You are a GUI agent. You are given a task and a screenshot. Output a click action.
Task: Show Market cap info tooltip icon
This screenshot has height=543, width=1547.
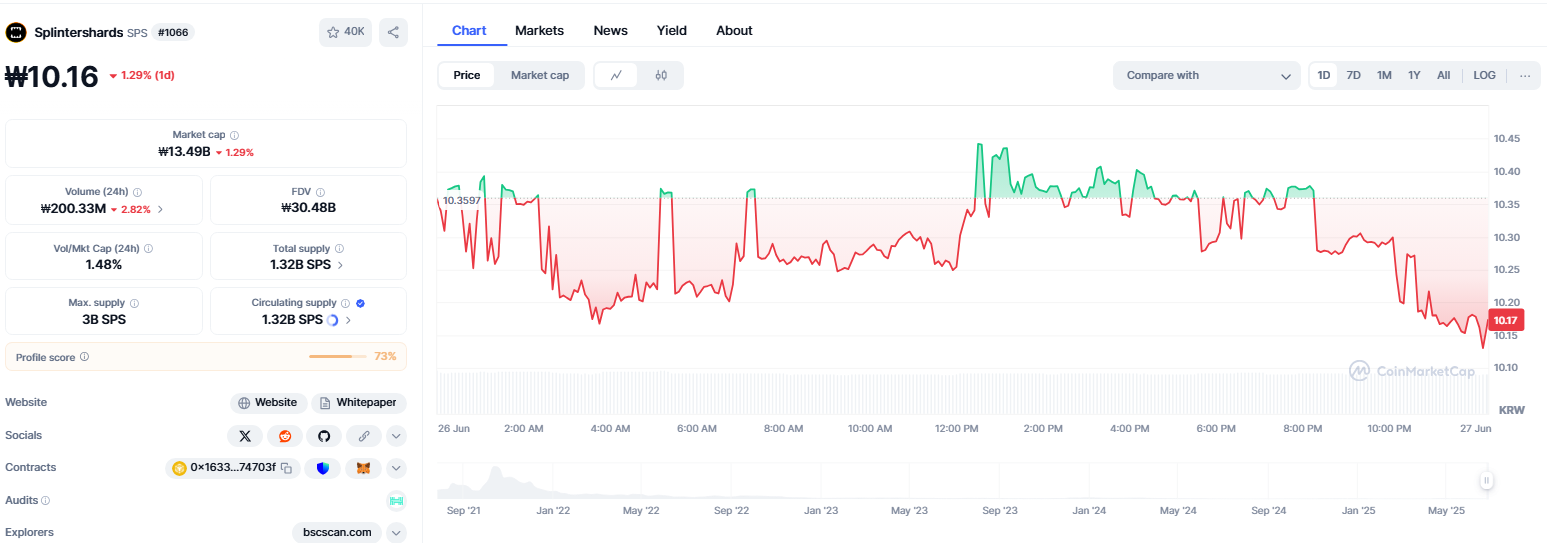pos(235,135)
